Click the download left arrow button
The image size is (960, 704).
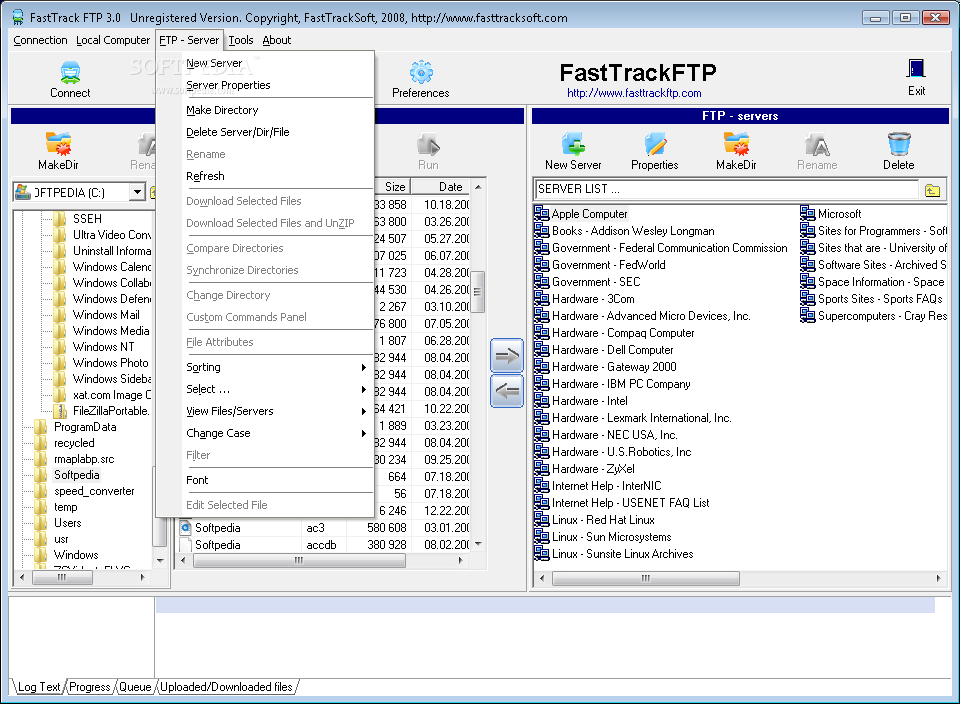click(507, 391)
